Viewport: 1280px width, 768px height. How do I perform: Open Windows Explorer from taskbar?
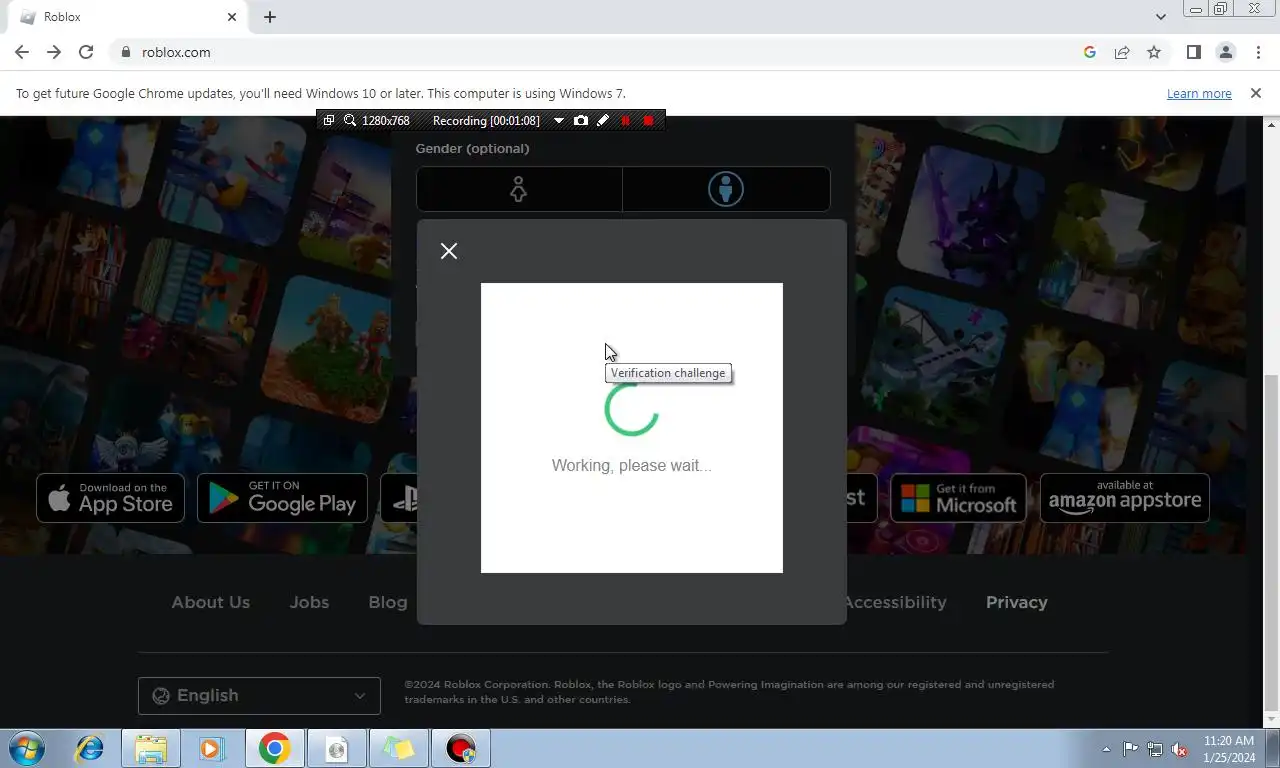click(x=151, y=748)
